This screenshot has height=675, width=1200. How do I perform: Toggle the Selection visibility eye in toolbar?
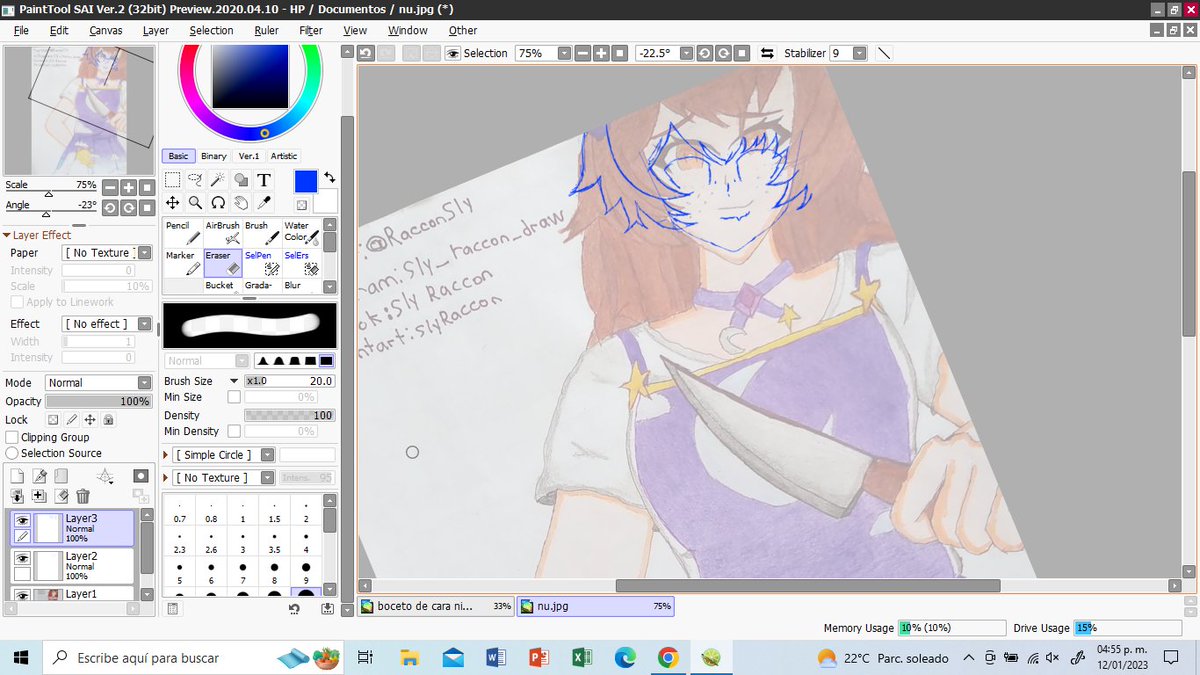(453, 53)
